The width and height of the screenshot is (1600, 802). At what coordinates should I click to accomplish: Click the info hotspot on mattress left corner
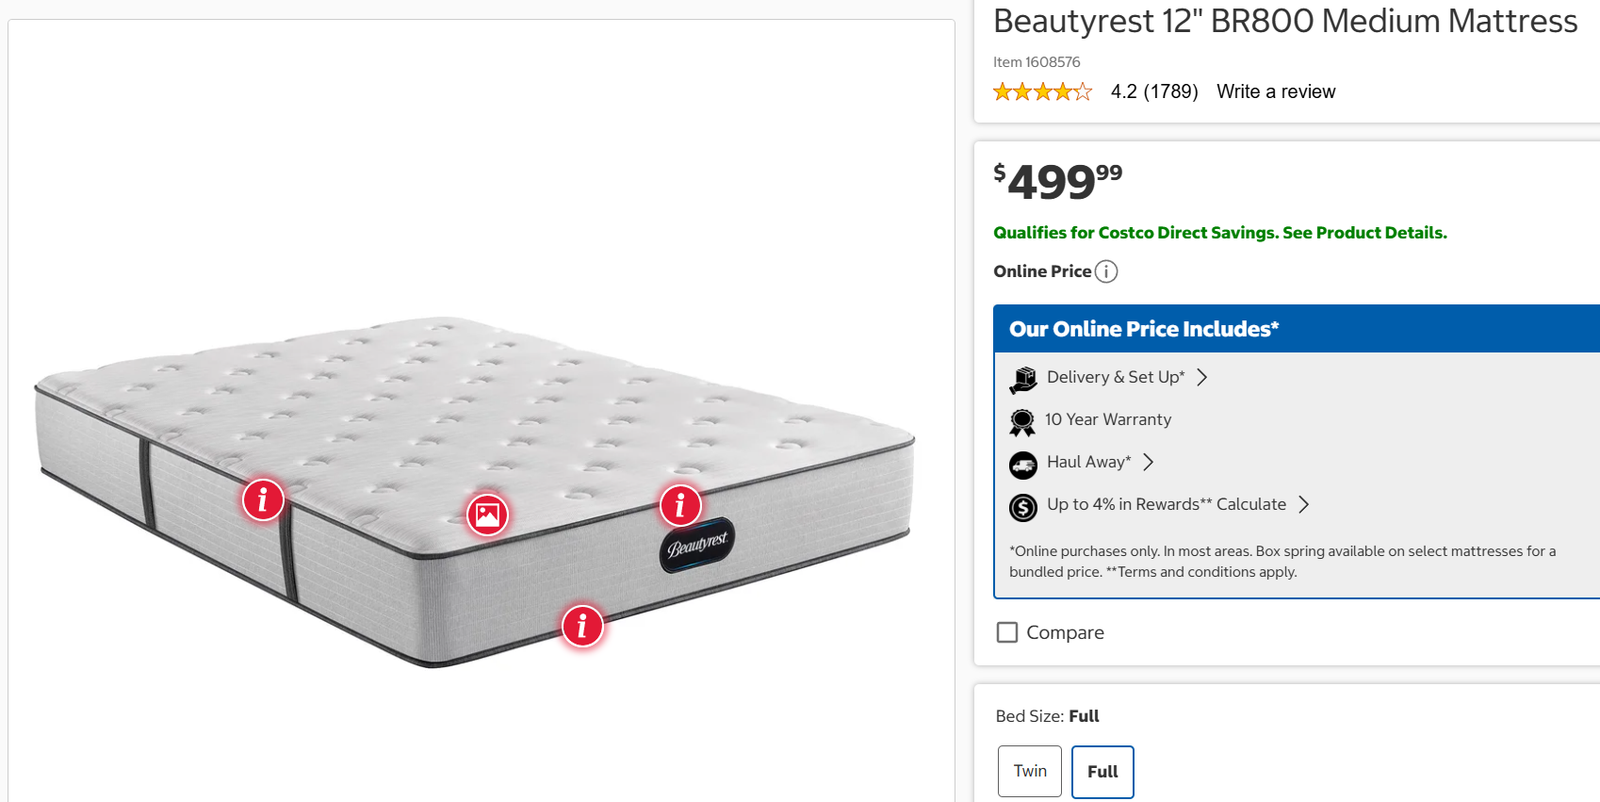pos(263,498)
